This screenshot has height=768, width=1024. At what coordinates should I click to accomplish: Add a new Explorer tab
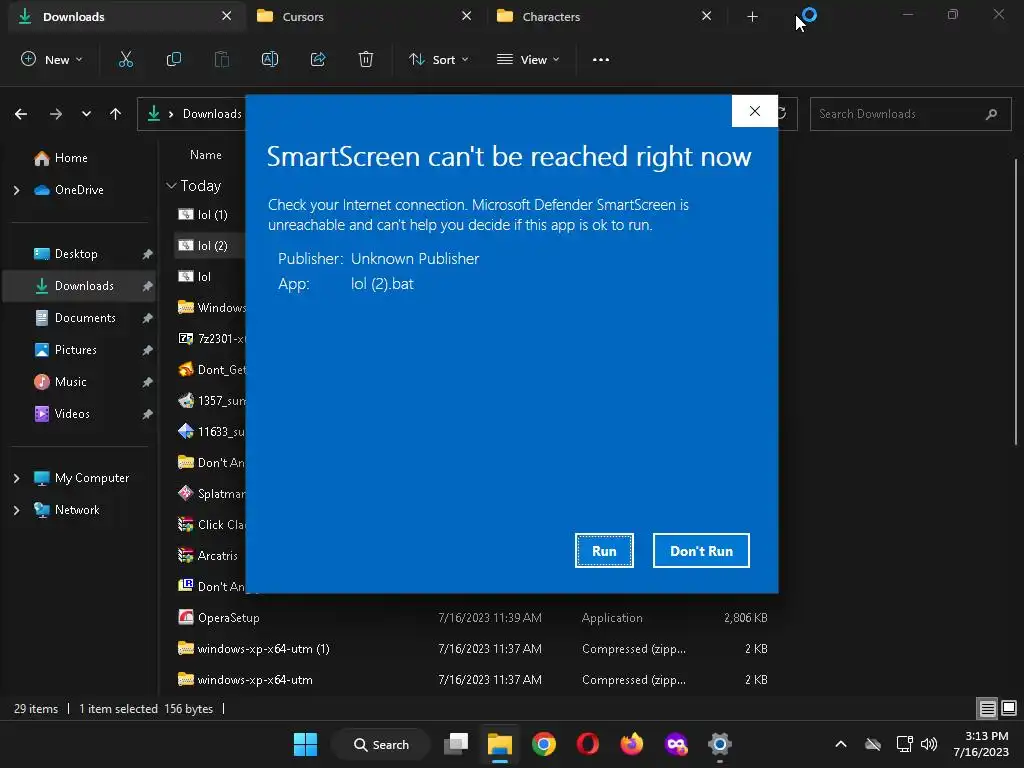pyautogui.click(x=752, y=17)
